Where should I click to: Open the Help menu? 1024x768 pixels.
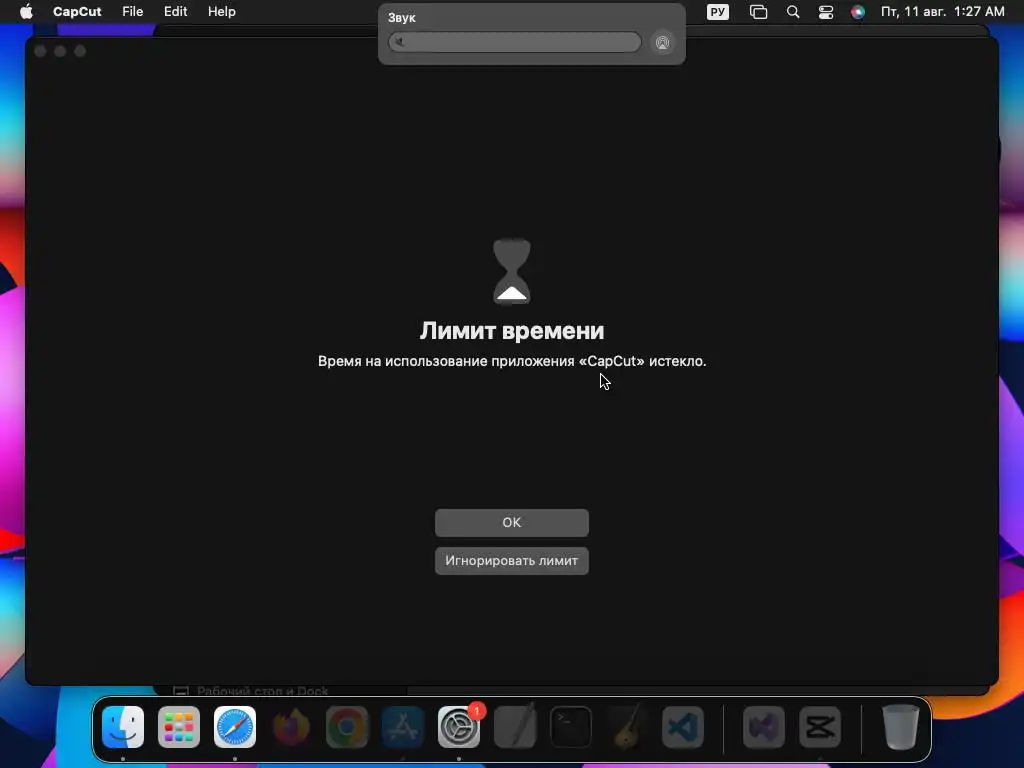[x=221, y=12]
